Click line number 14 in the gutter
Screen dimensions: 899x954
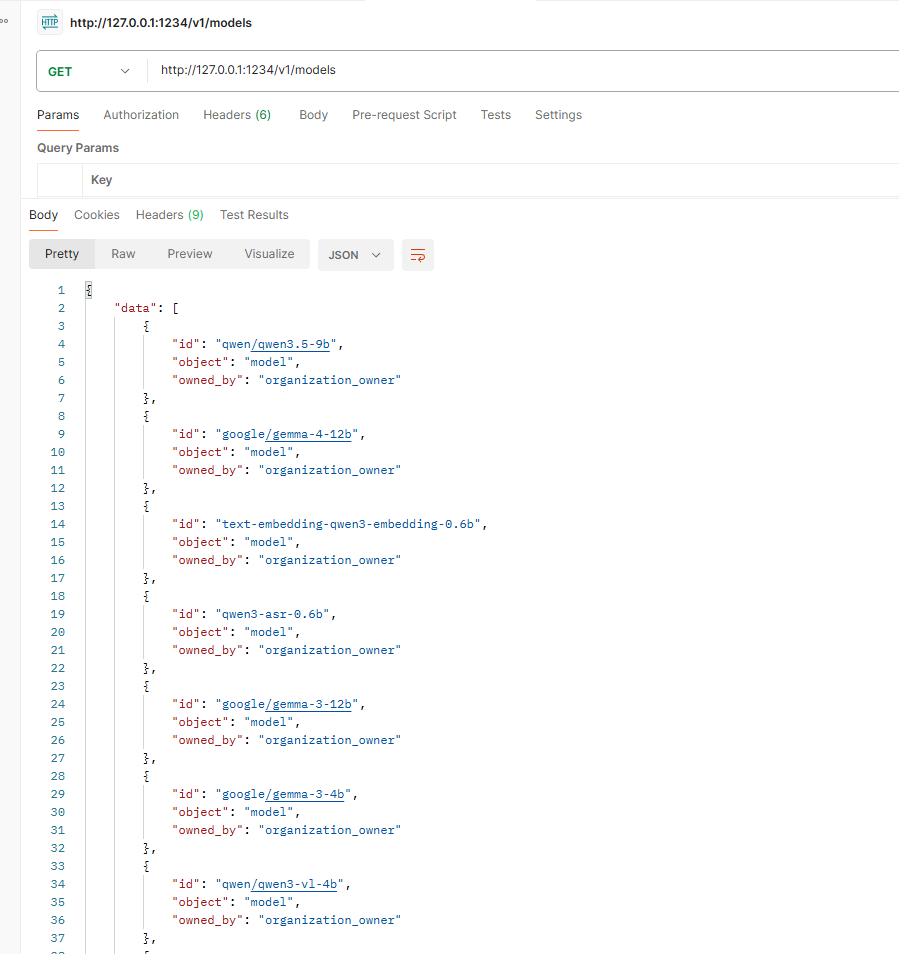(x=58, y=524)
